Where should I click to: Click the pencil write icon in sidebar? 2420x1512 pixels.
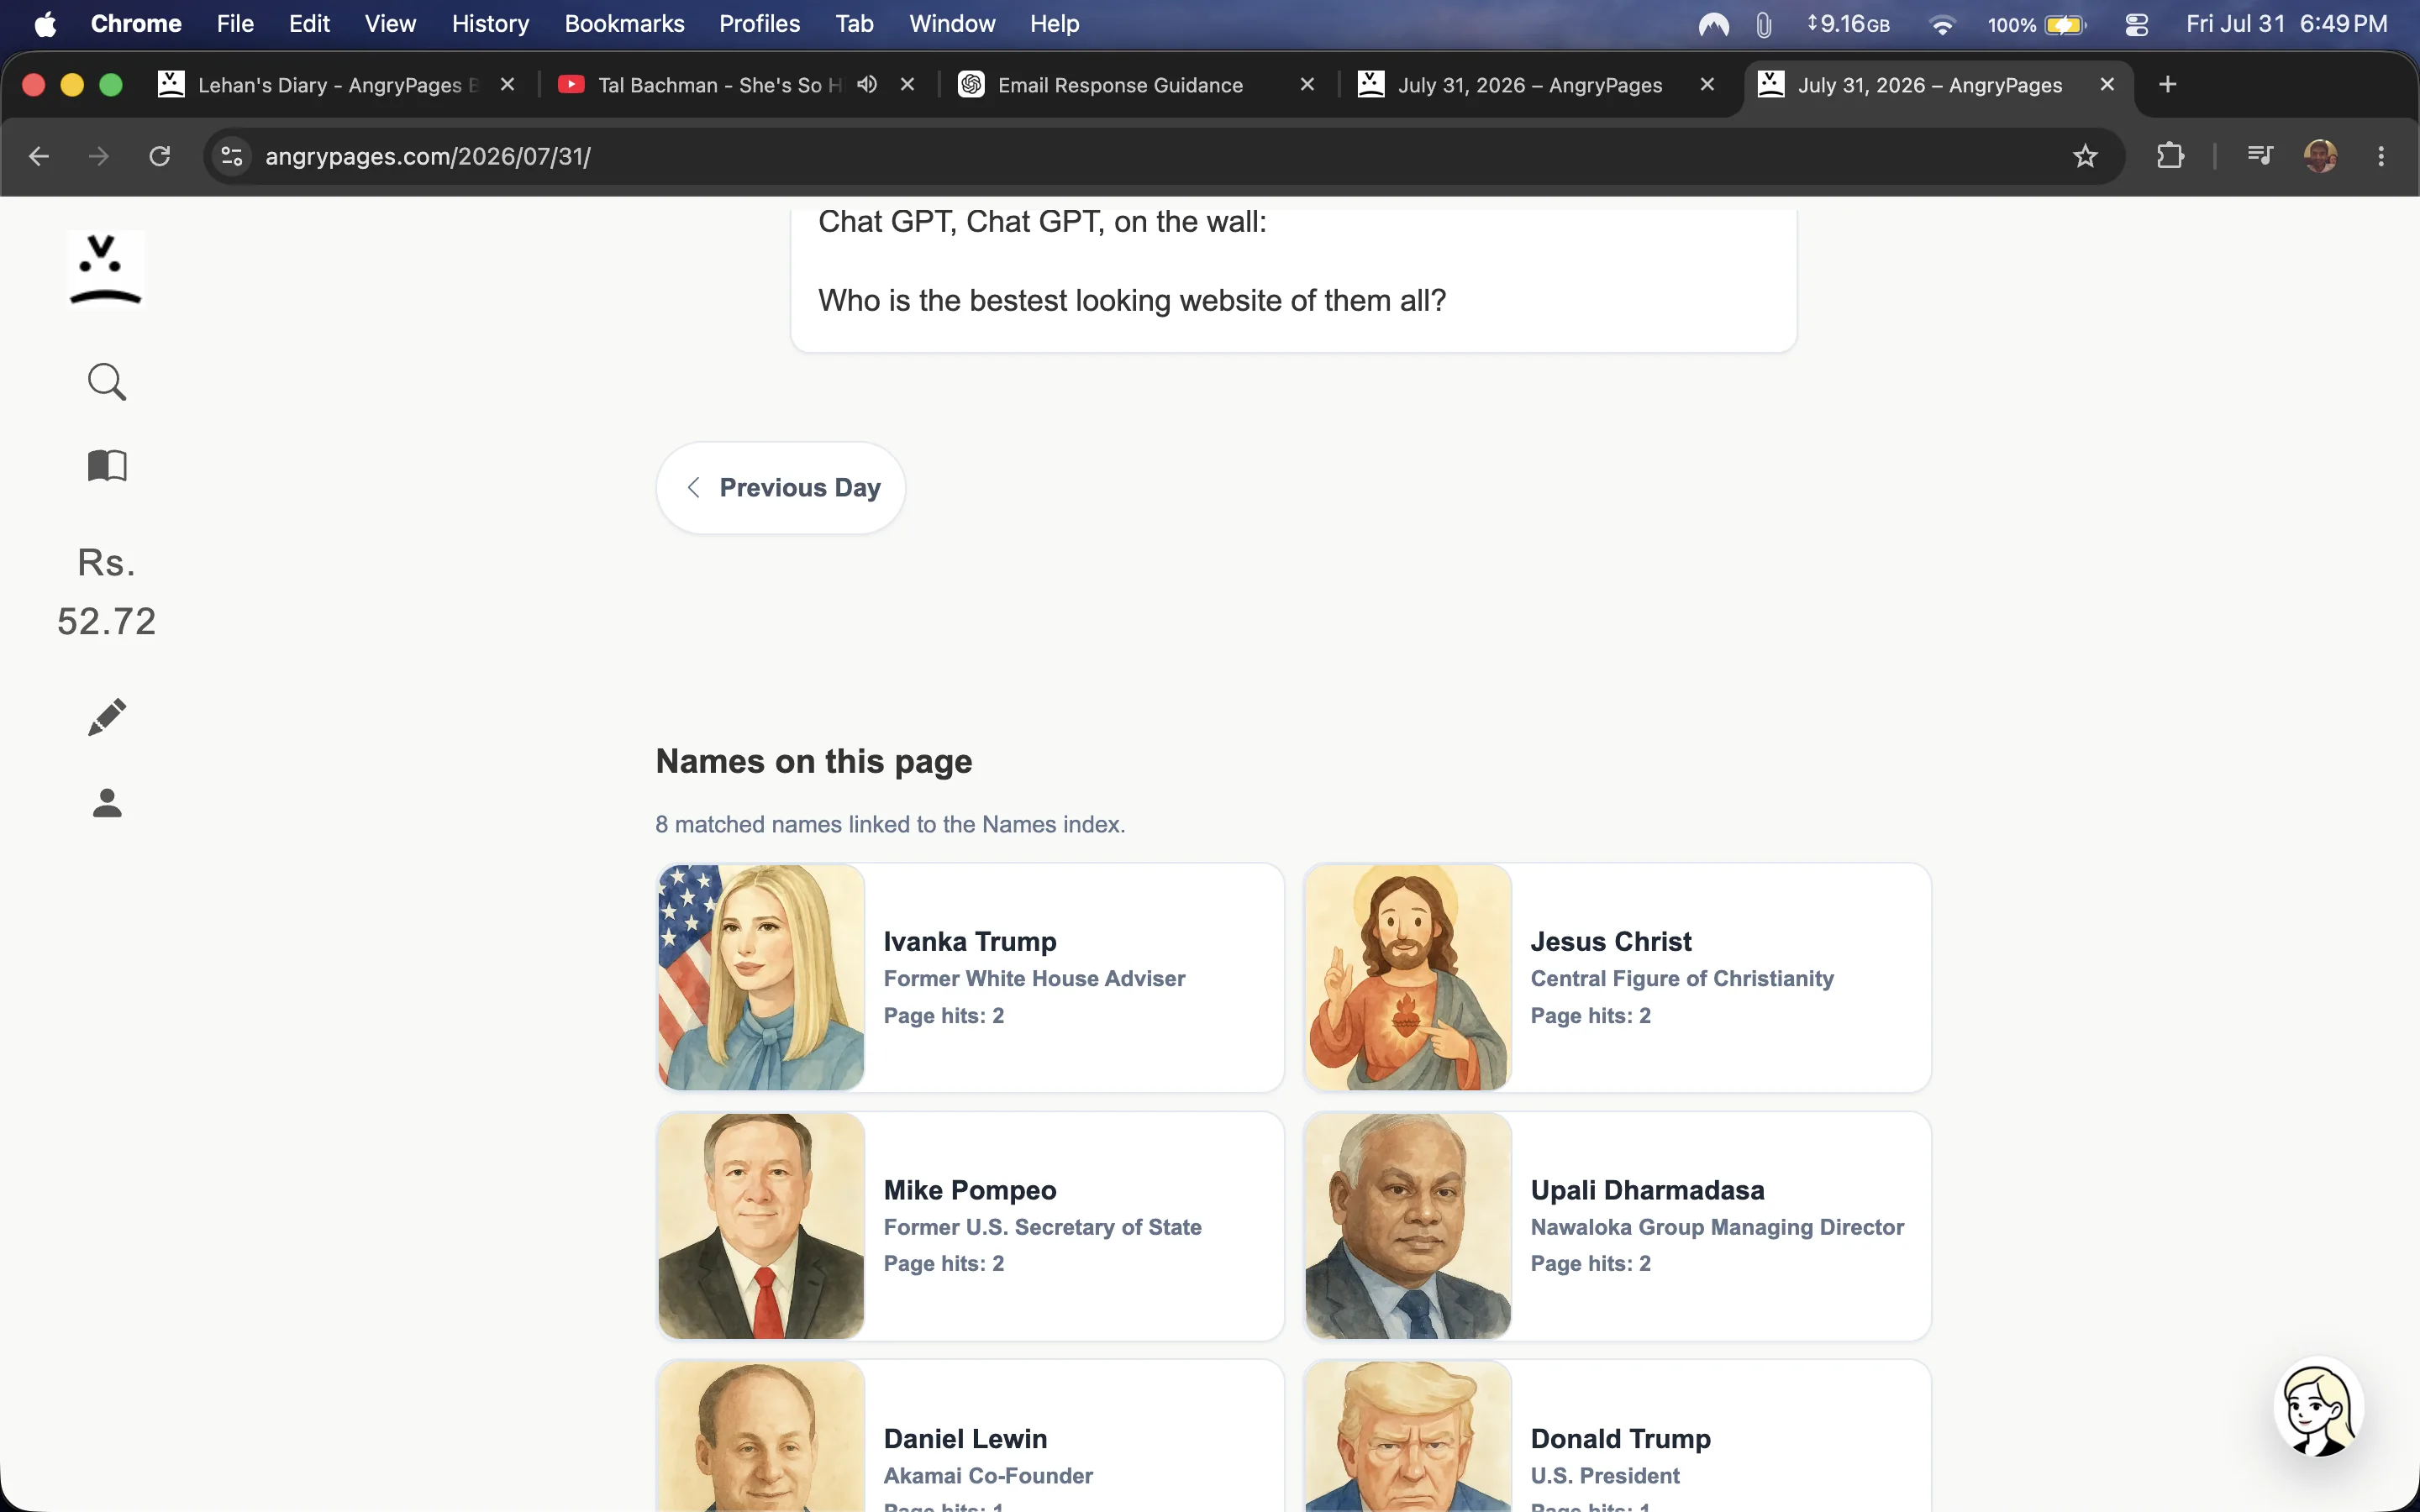click(107, 717)
